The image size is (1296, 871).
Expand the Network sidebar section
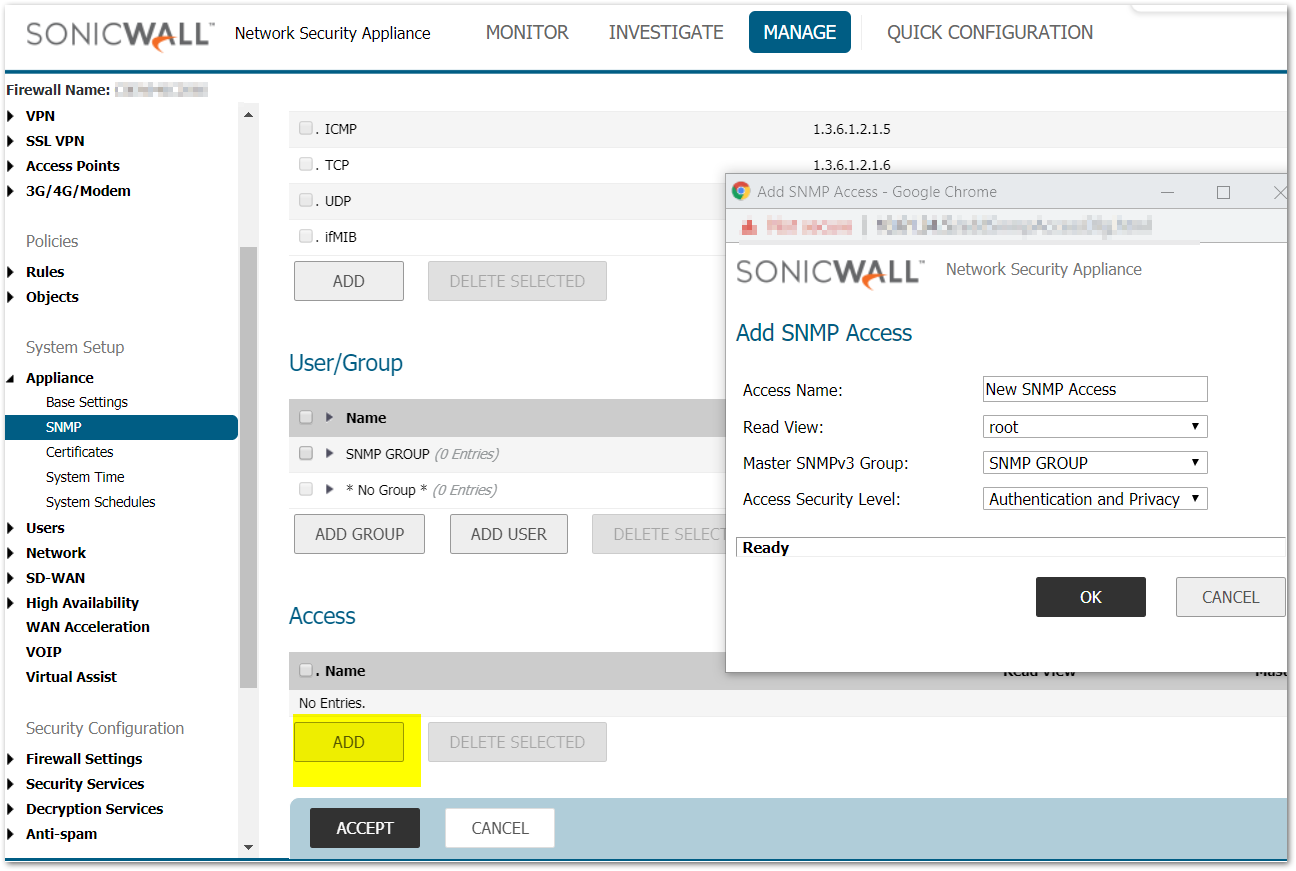click(x=10, y=553)
